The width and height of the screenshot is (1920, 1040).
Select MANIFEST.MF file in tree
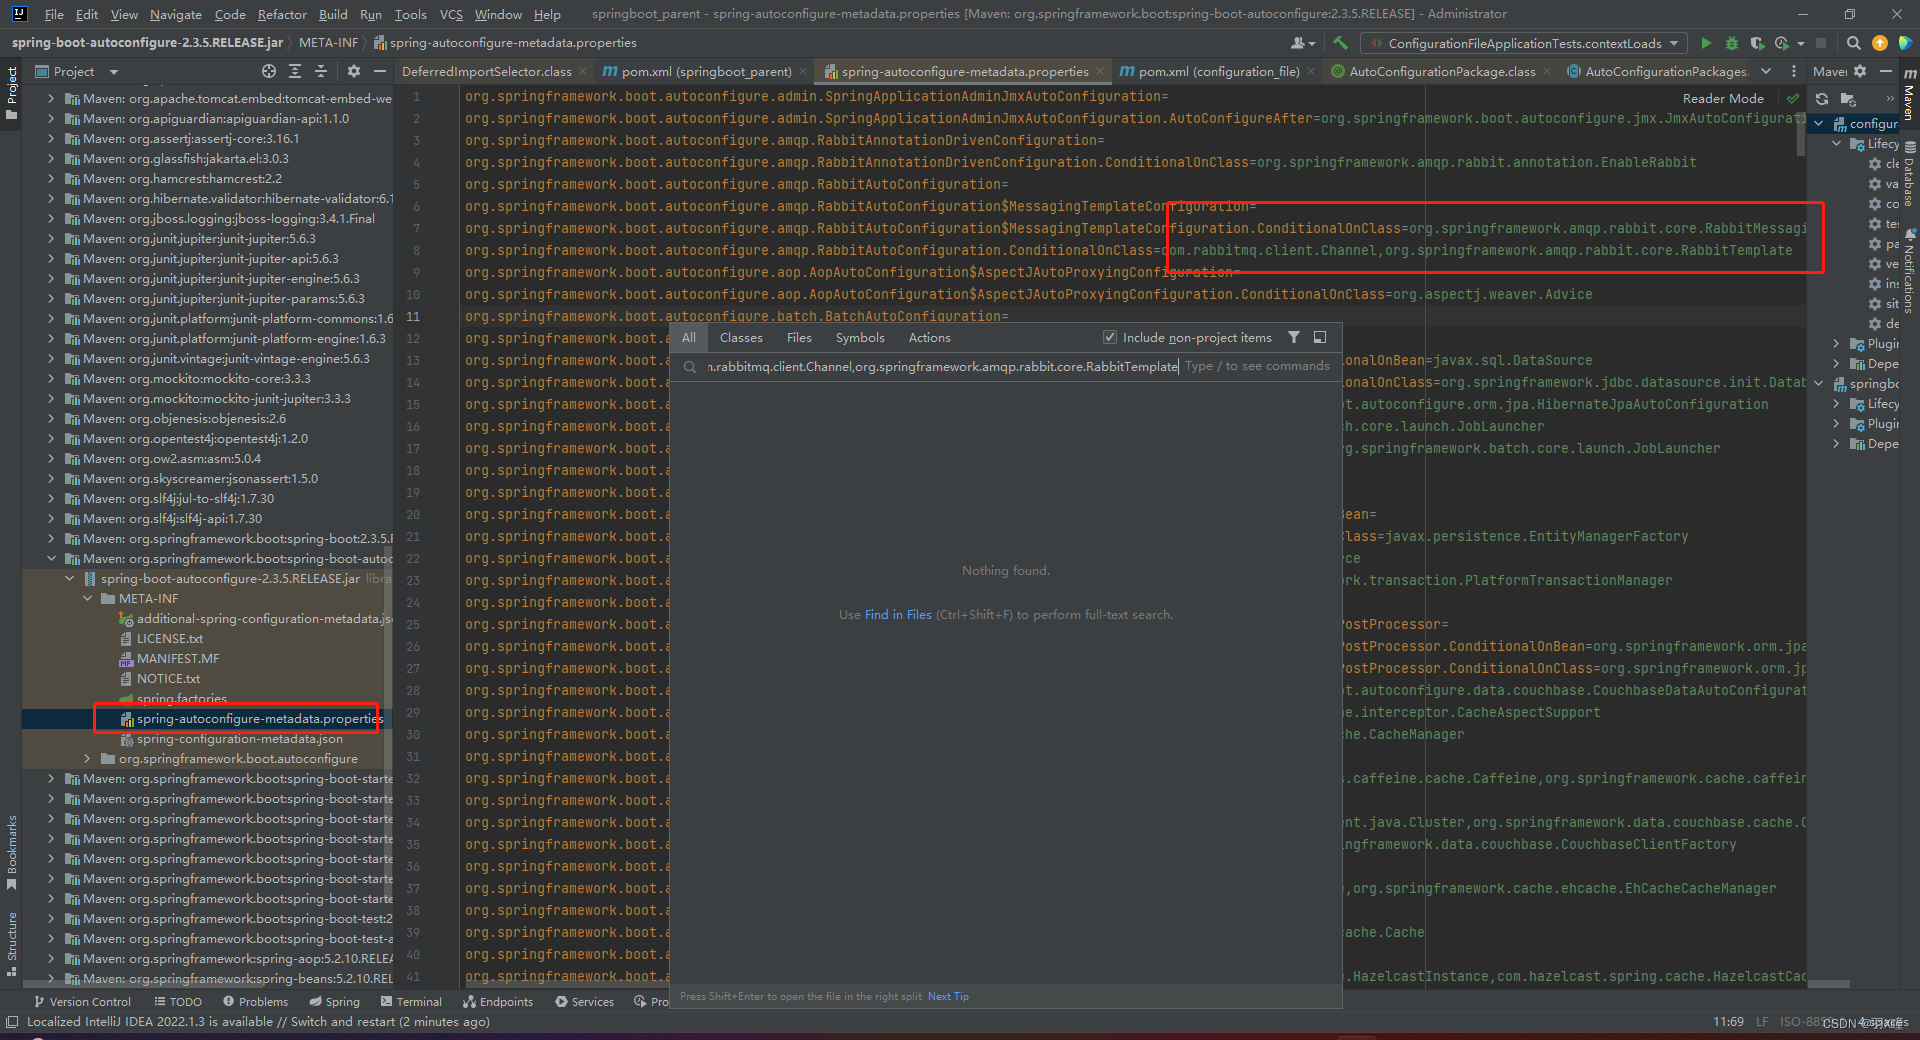[169, 659]
